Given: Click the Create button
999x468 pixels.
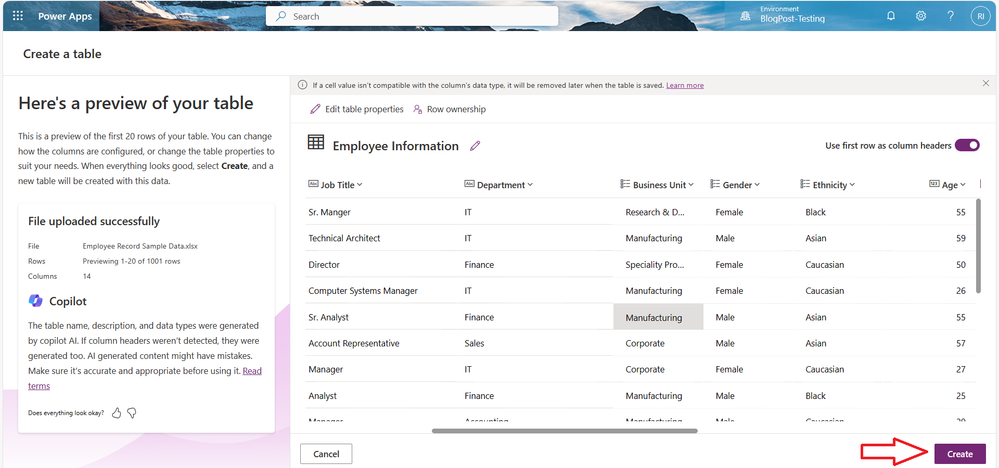Looking at the screenshot, I should [x=960, y=454].
